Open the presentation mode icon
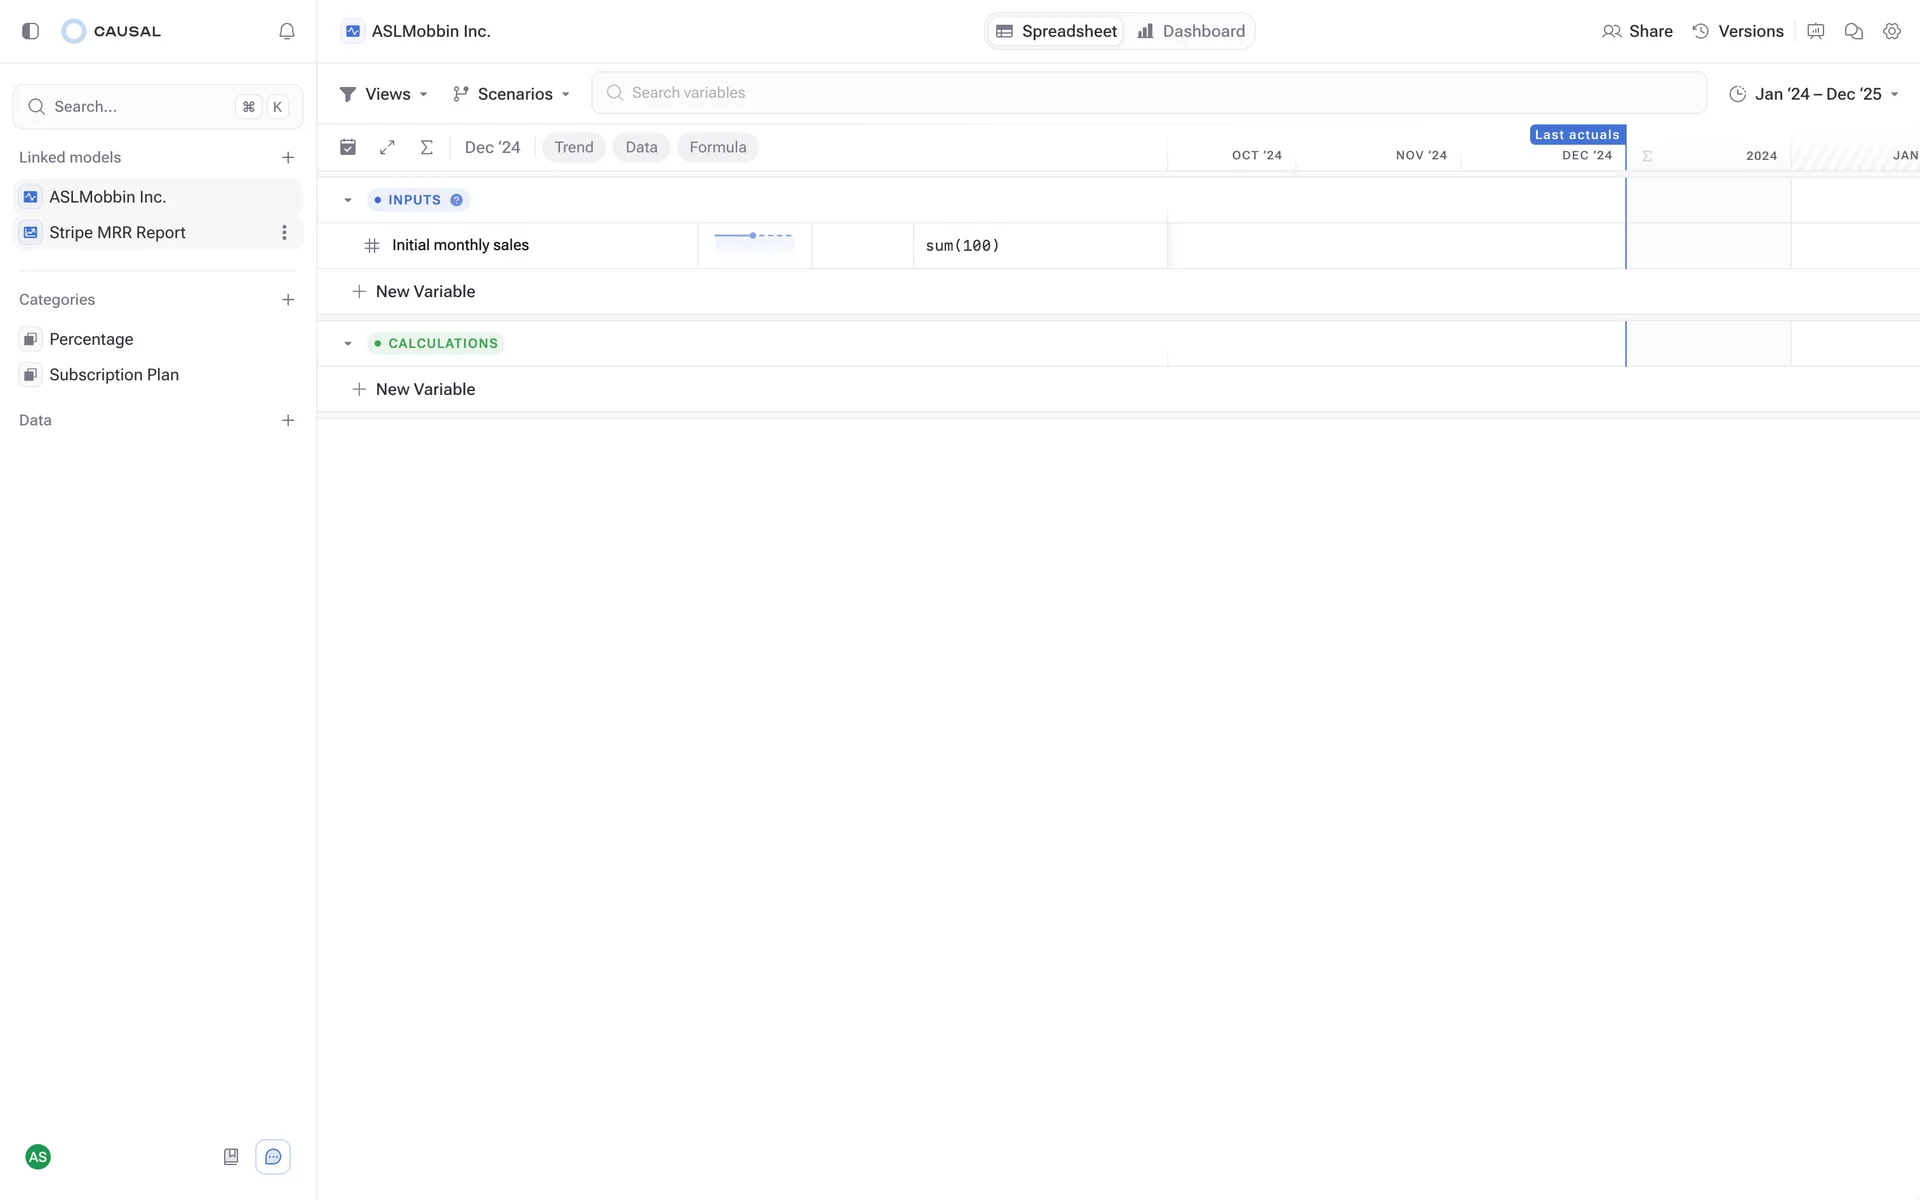The height and width of the screenshot is (1200, 1920). tap(1815, 31)
